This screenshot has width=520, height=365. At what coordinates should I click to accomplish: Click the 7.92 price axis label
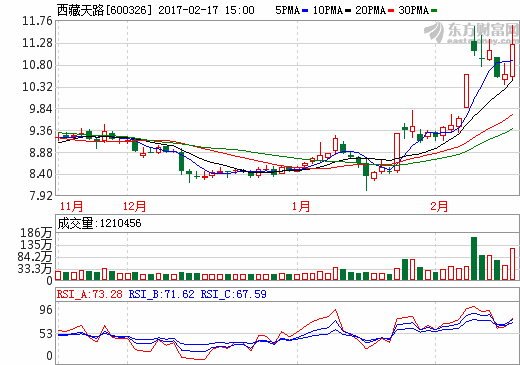click(41, 196)
